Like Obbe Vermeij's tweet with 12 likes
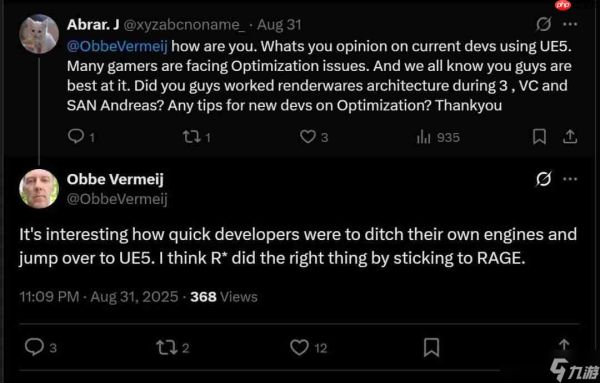 299,347
